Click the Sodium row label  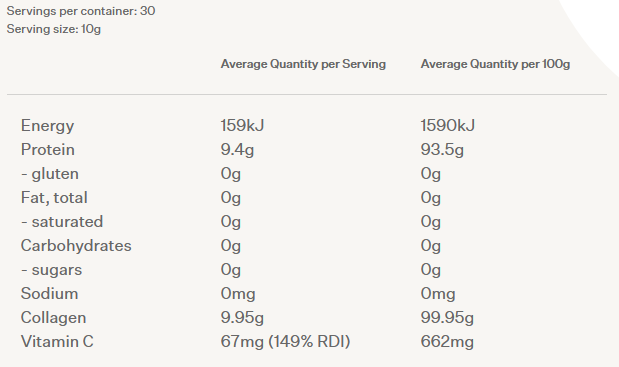49,294
